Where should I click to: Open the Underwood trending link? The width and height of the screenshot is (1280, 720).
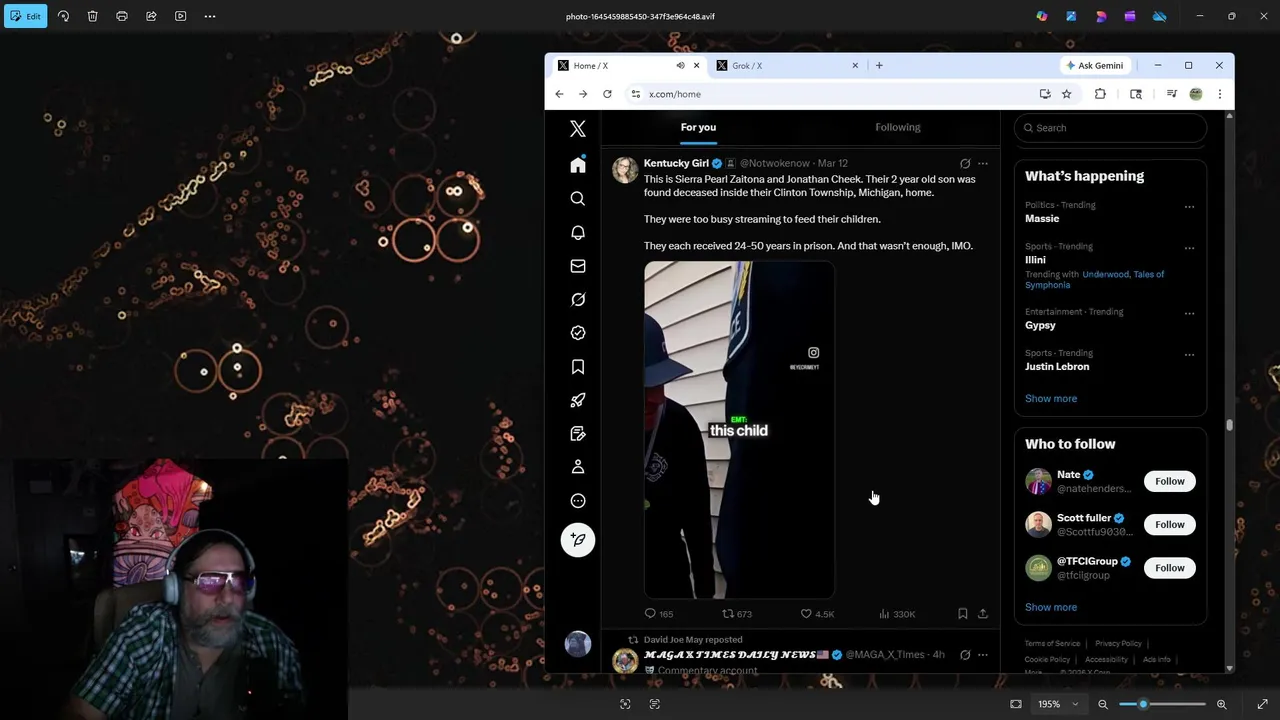click(x=1105, y=274)
